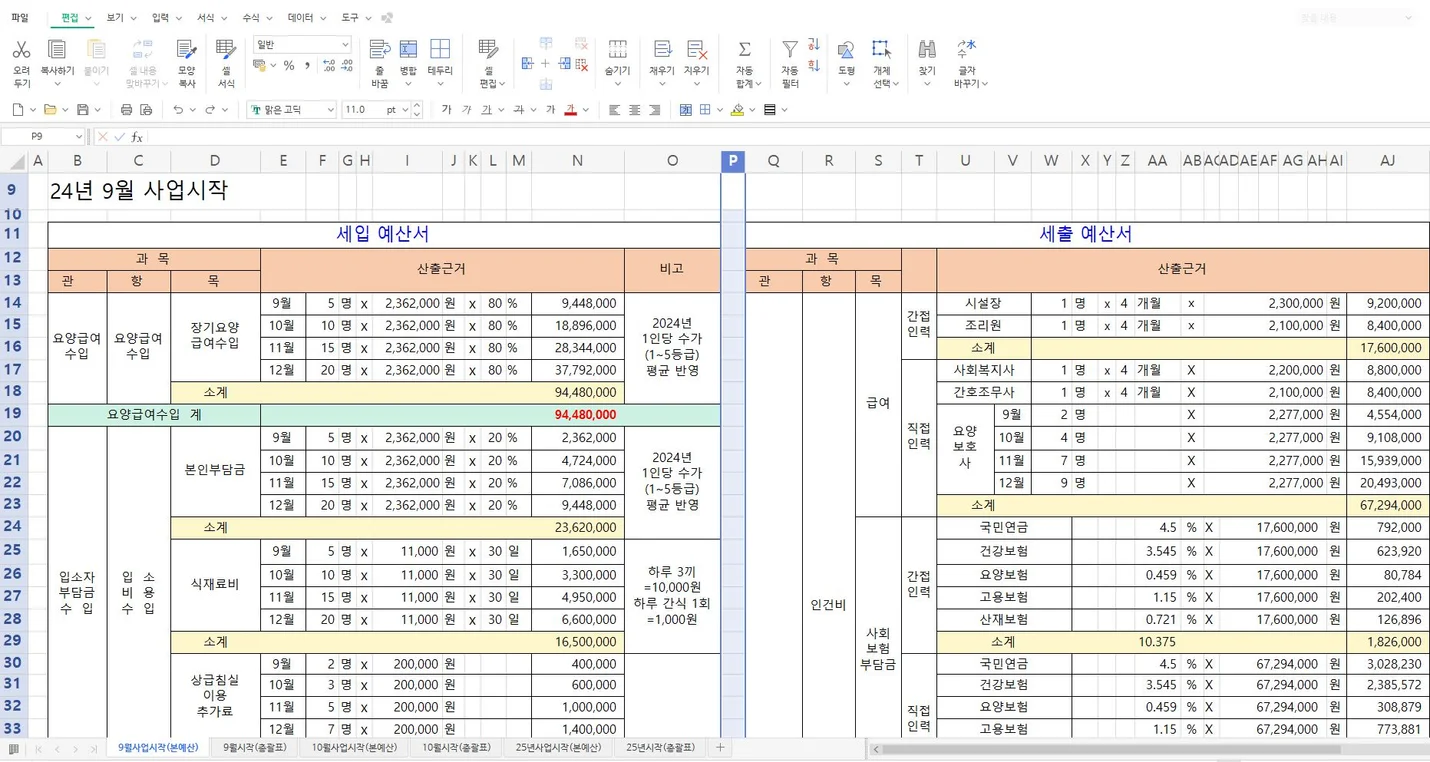Viewport: 1430px width, 762px height.
Task: Toggle 줄 바꿈 wrap text
Action: click(x=380, y=50)
